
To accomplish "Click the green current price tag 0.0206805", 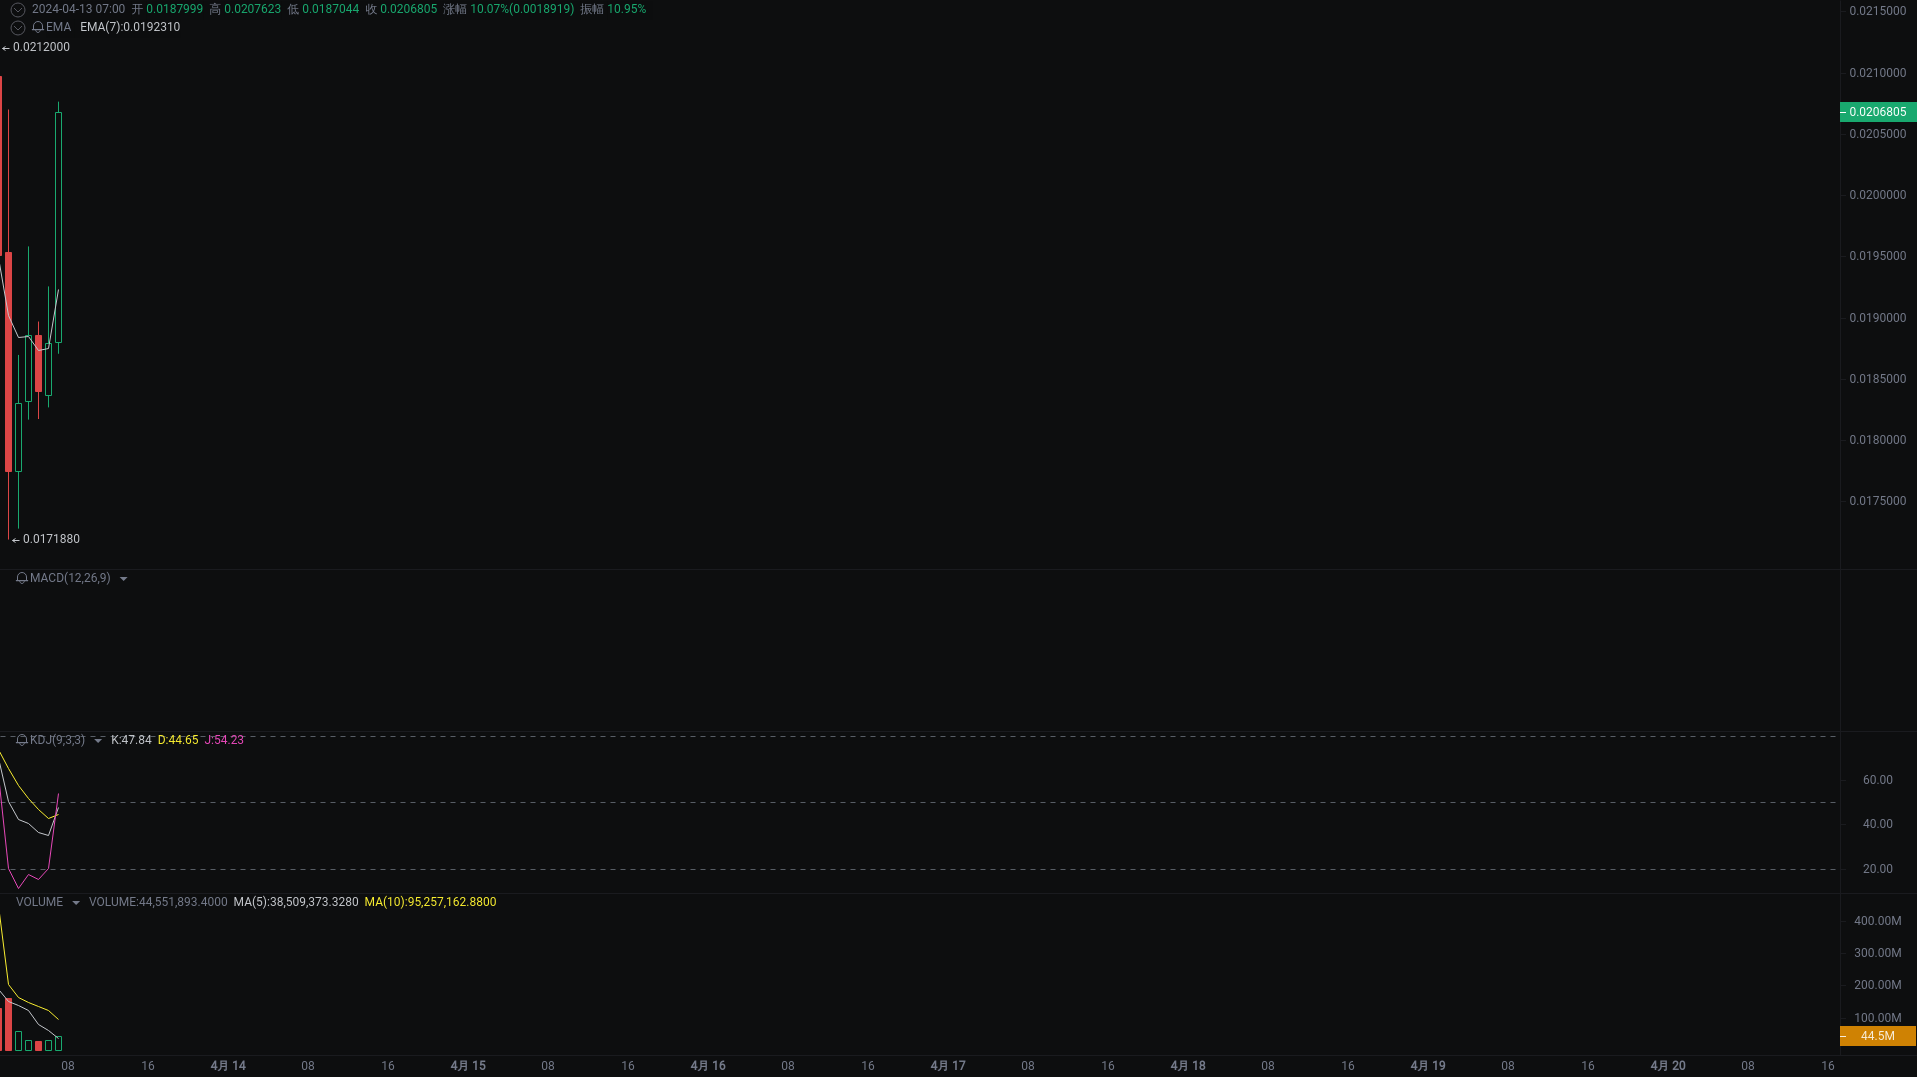I will pyautogui.click(x=1877, y=112).
